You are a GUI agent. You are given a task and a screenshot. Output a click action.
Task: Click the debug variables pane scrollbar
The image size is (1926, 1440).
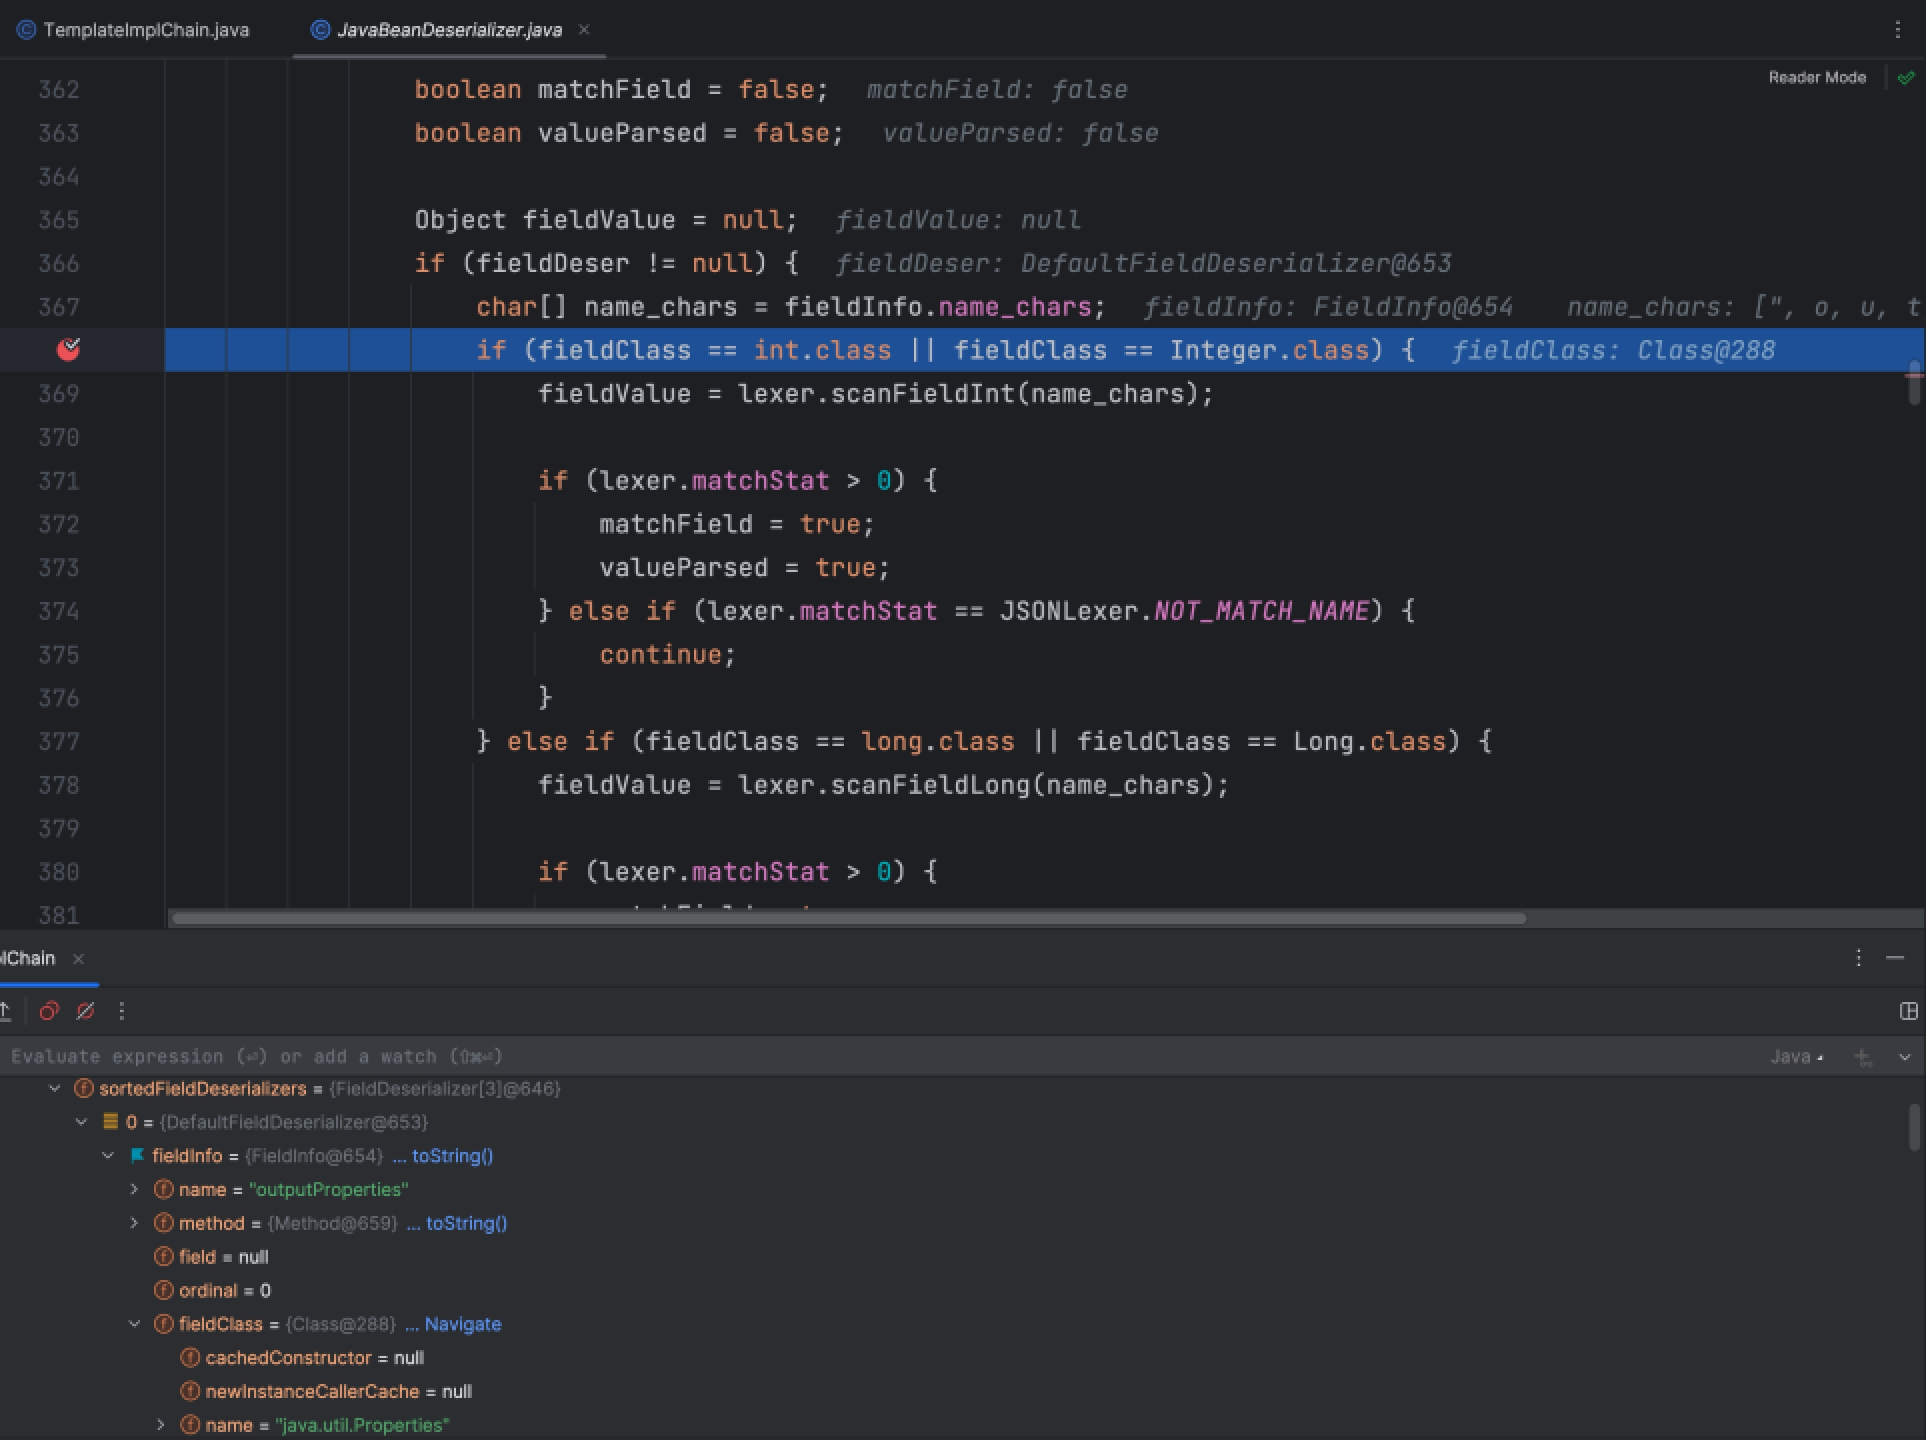coord(1914,1127)
